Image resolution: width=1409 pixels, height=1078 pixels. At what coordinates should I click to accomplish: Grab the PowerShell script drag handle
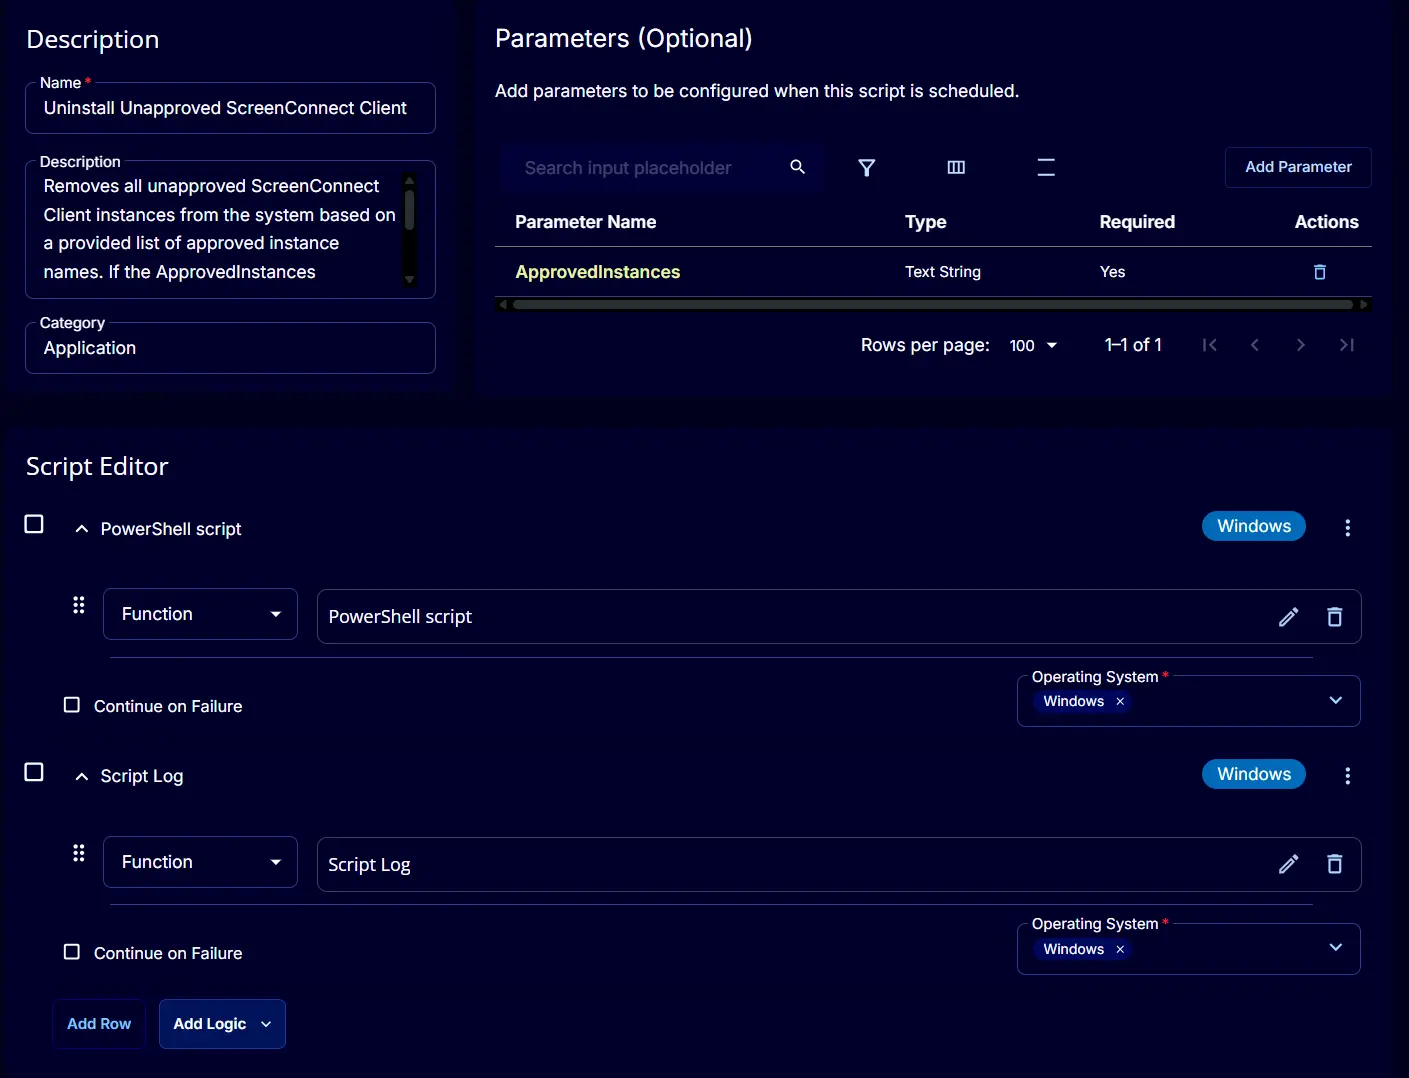click(x=79, y=605)
